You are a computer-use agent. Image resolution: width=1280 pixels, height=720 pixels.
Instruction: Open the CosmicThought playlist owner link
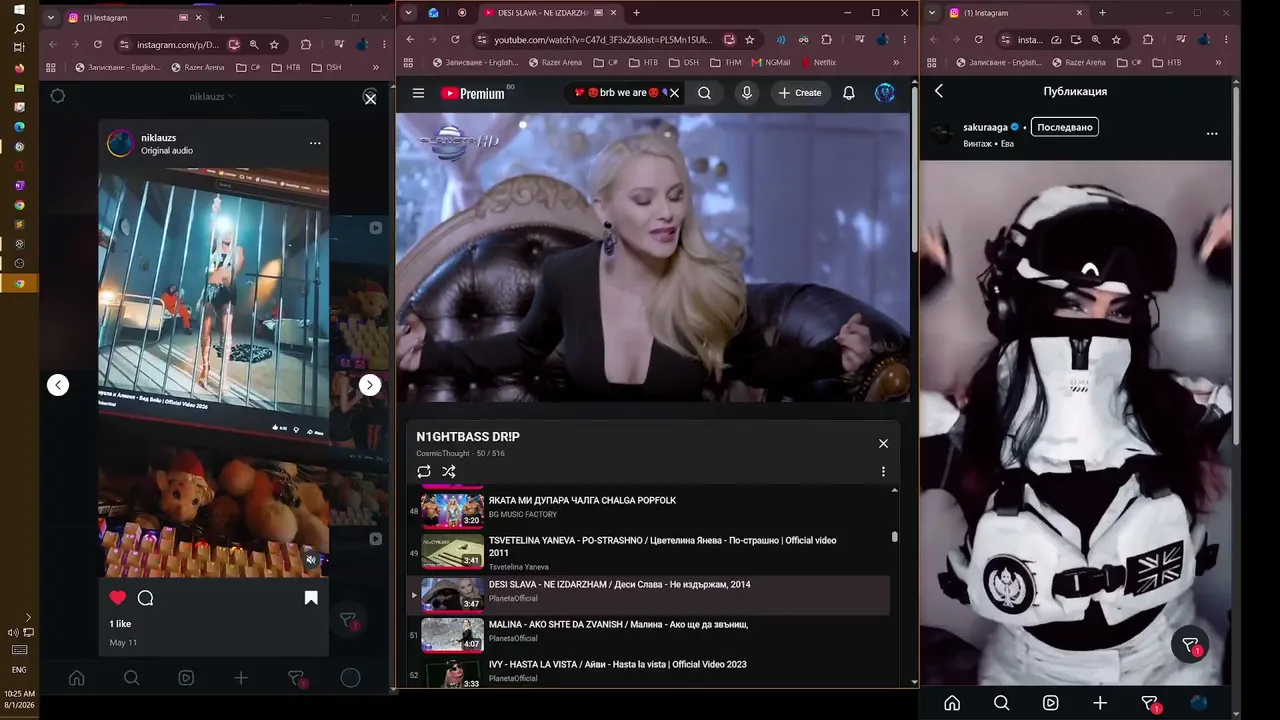(x=443, y=454)
